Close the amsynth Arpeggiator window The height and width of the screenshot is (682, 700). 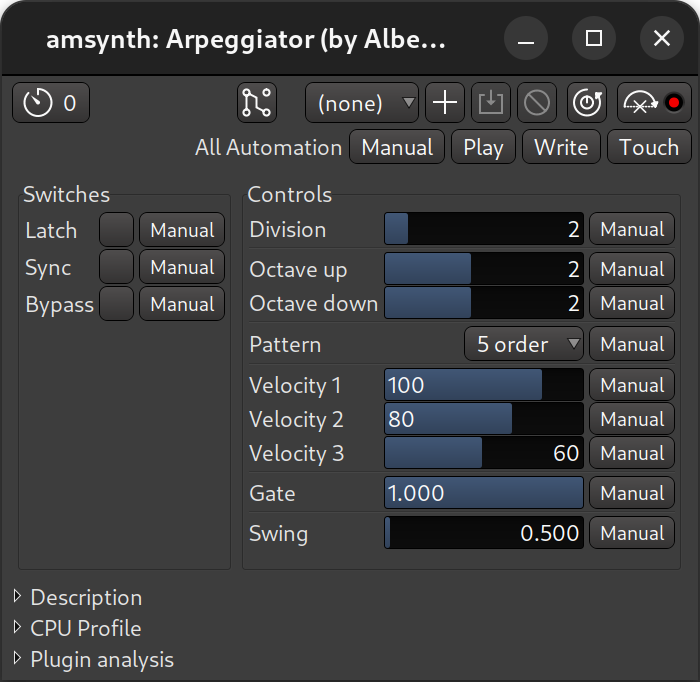[x=662, y=38]
